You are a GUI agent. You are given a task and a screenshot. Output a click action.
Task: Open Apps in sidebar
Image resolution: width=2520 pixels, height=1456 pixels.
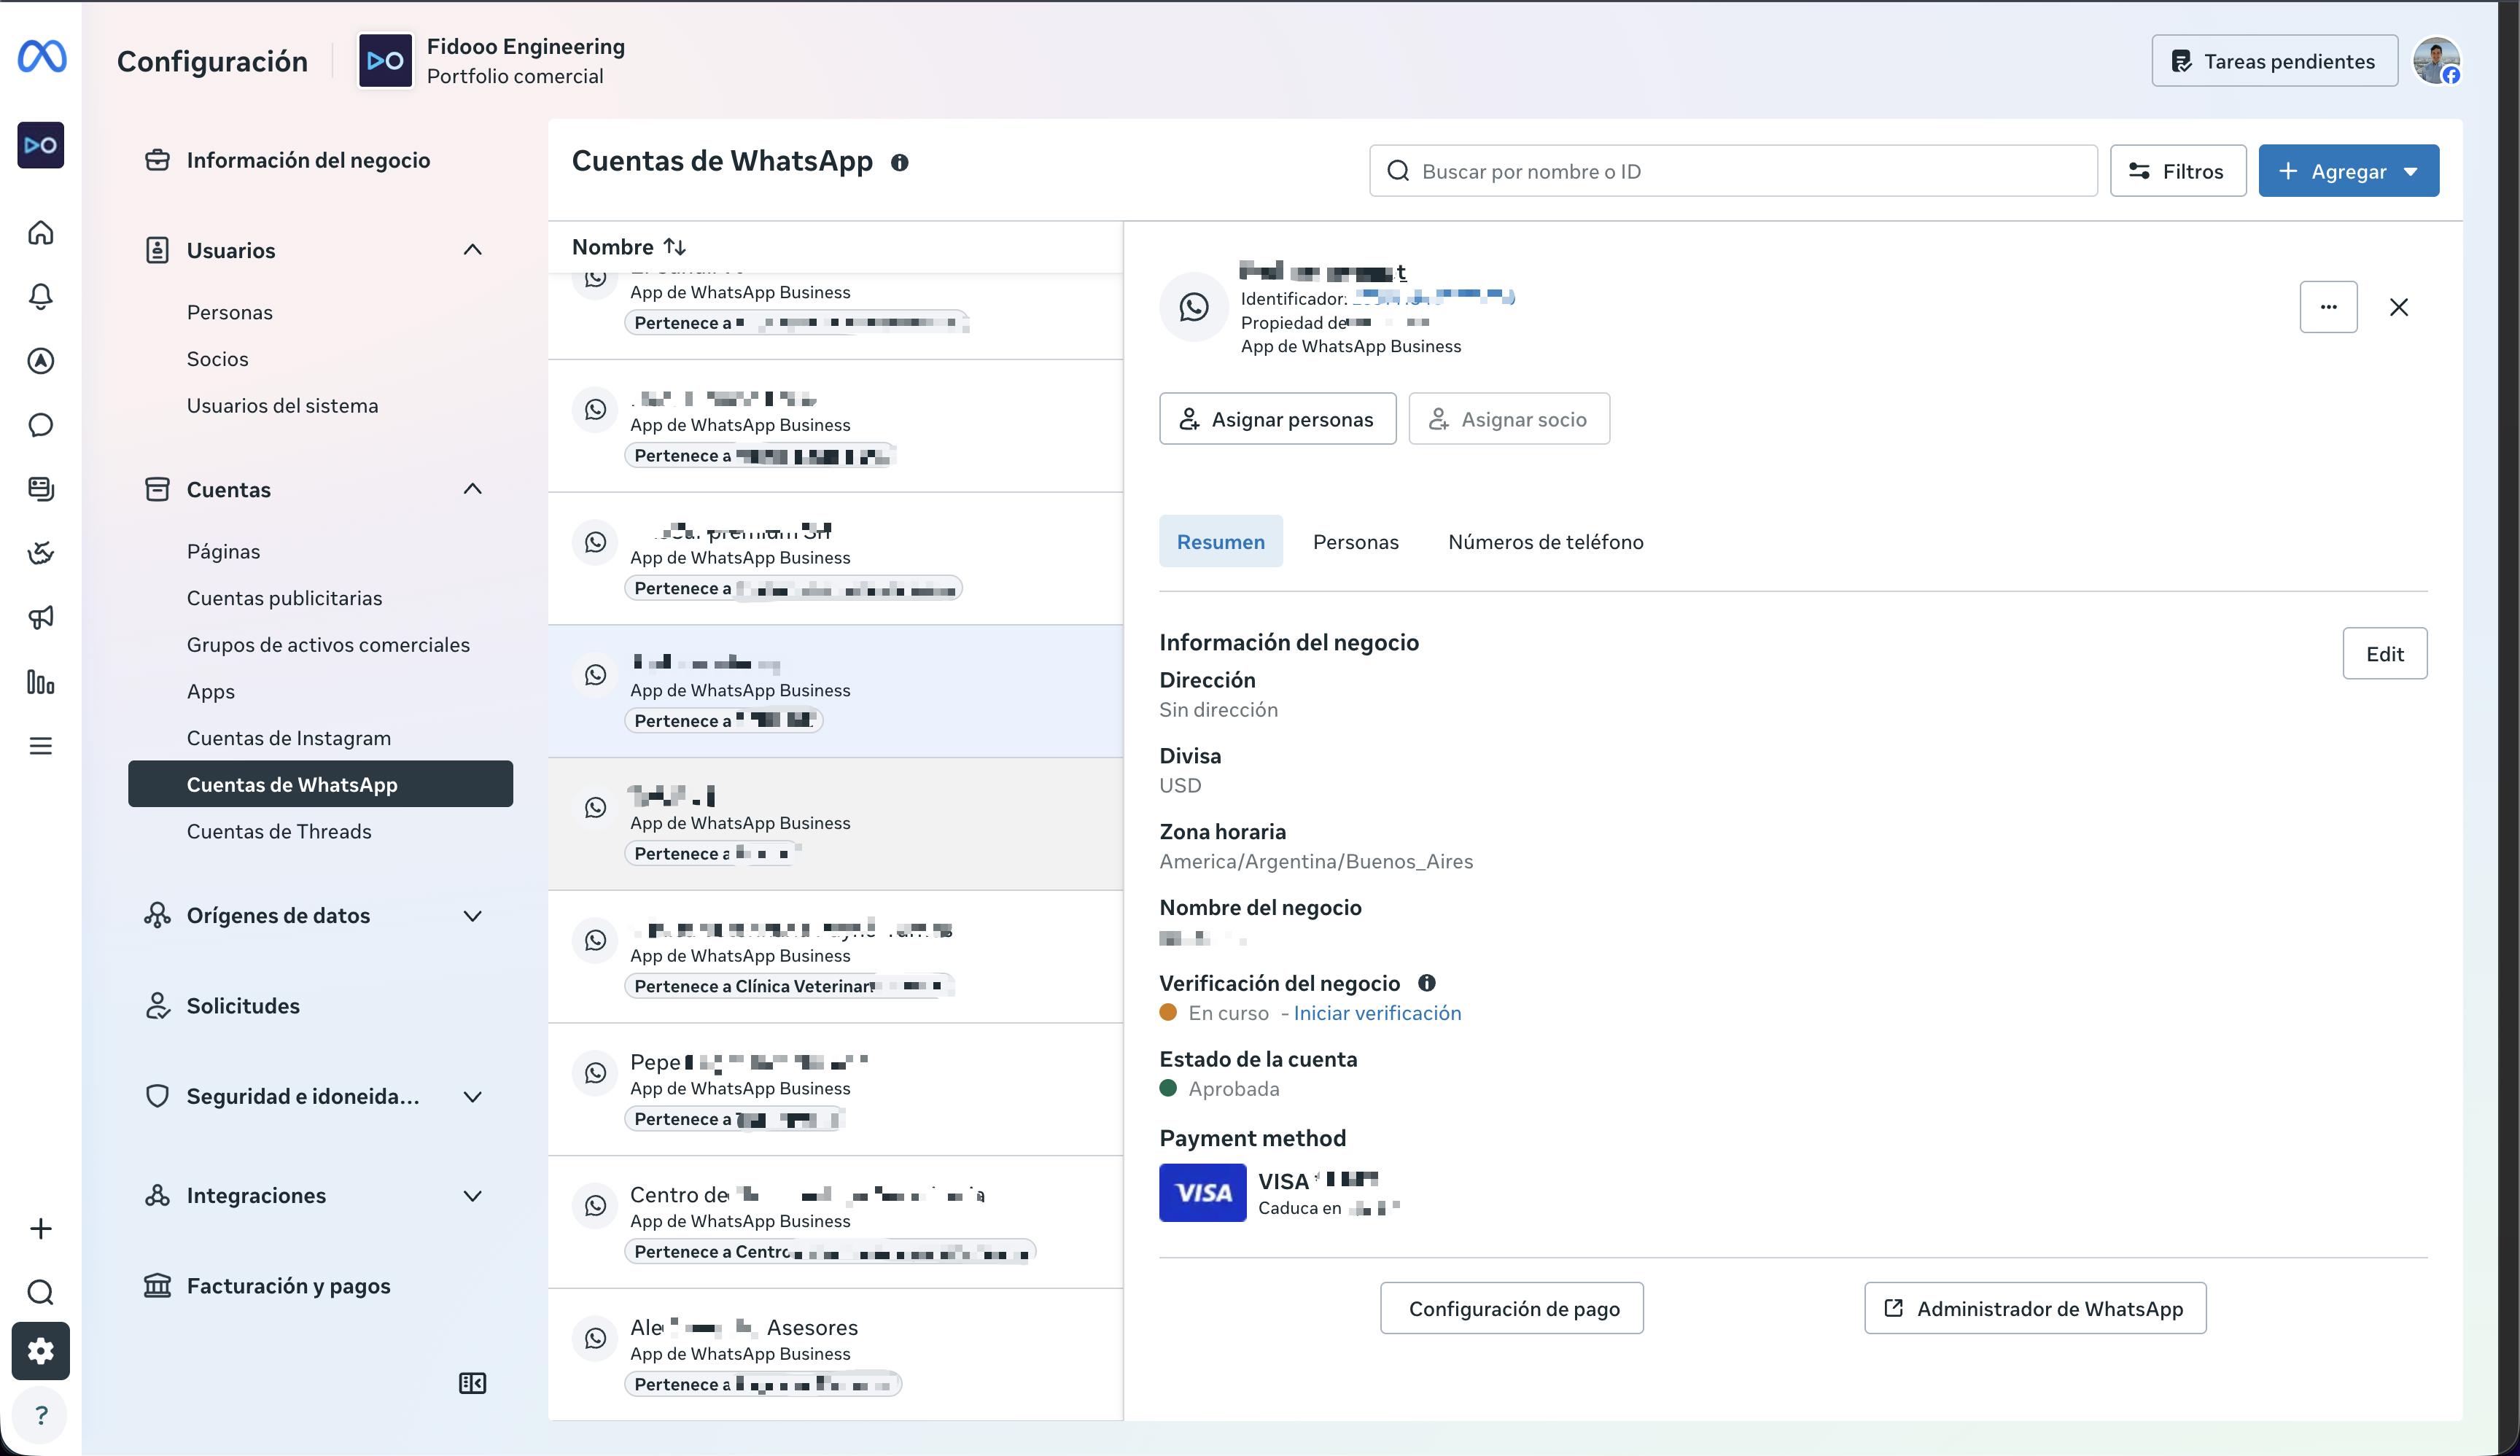coord(210,691)
